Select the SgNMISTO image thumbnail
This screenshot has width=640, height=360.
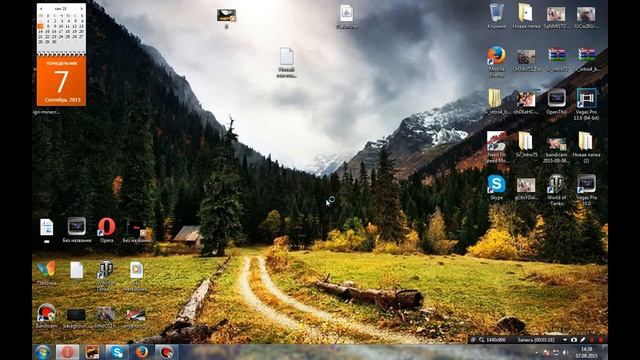pos(556,14)
